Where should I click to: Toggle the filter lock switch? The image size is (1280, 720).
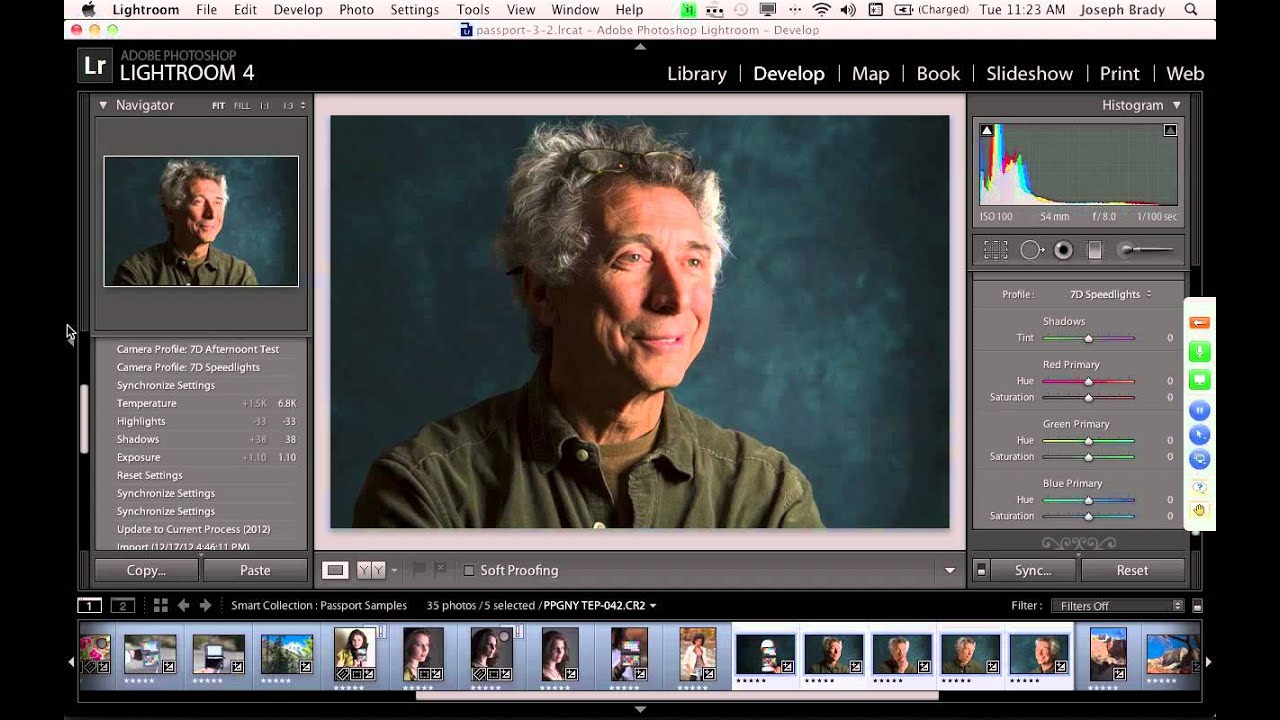pos(1198,606)
